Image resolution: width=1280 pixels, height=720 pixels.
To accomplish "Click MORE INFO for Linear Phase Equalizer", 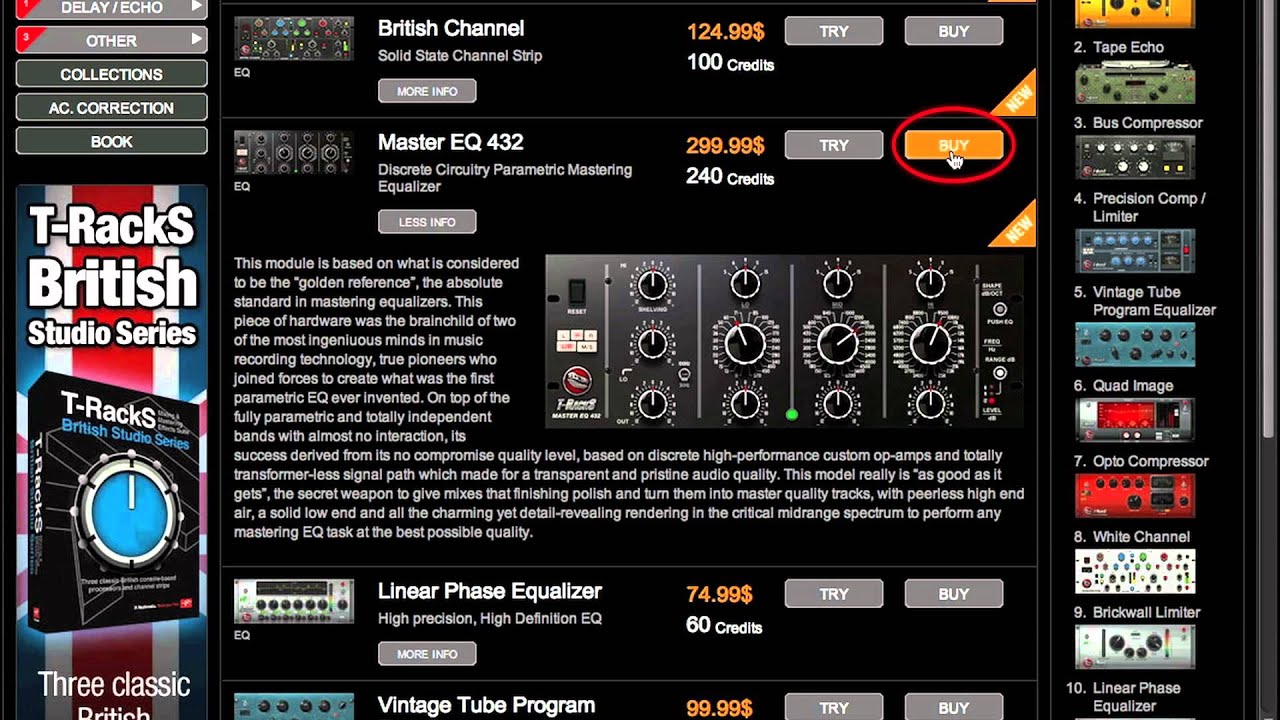I will (x=427, y=654).
